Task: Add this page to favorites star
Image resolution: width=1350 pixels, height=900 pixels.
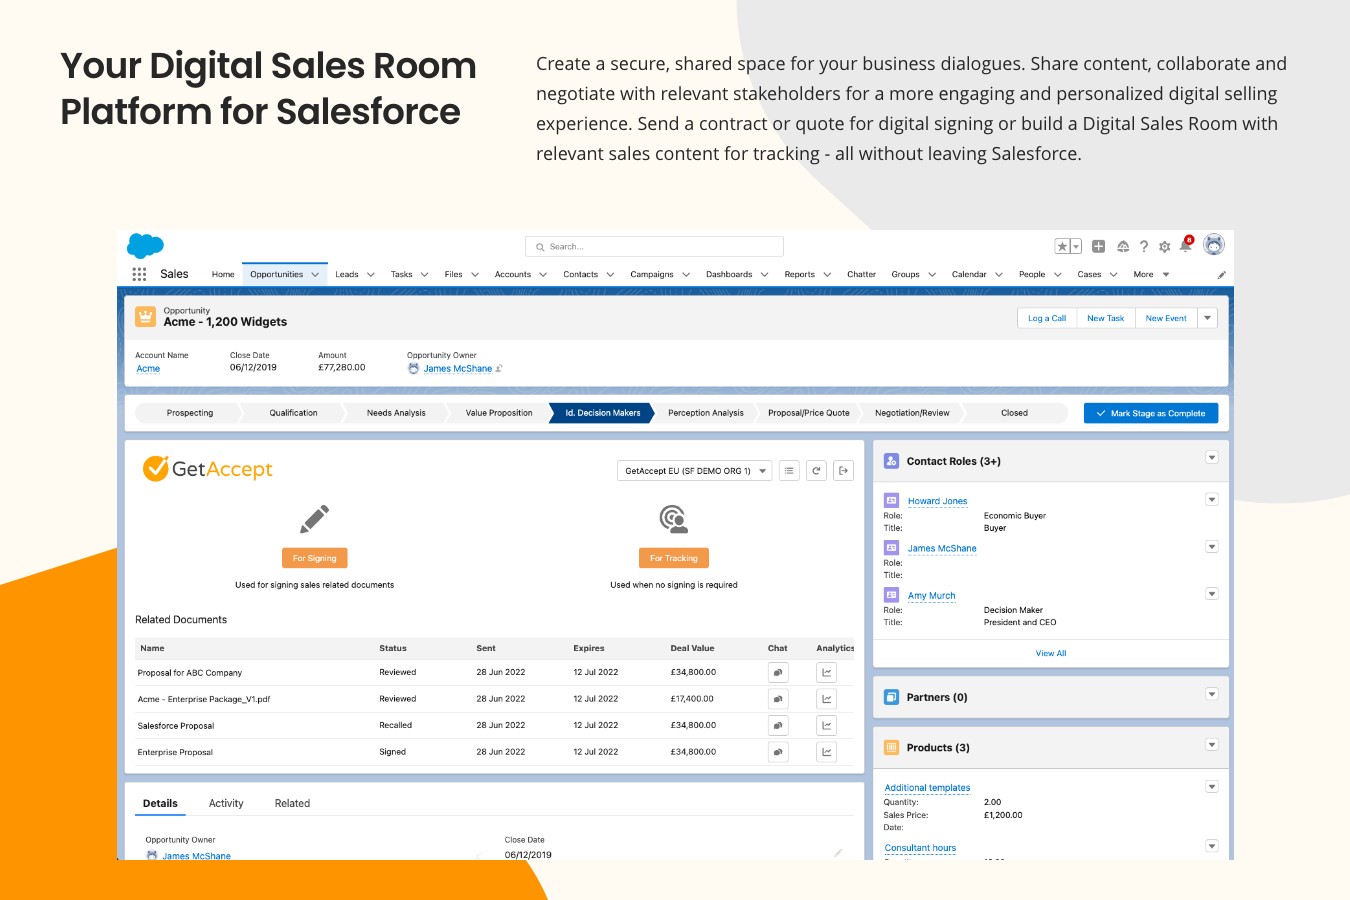Action: point(1062,246)
